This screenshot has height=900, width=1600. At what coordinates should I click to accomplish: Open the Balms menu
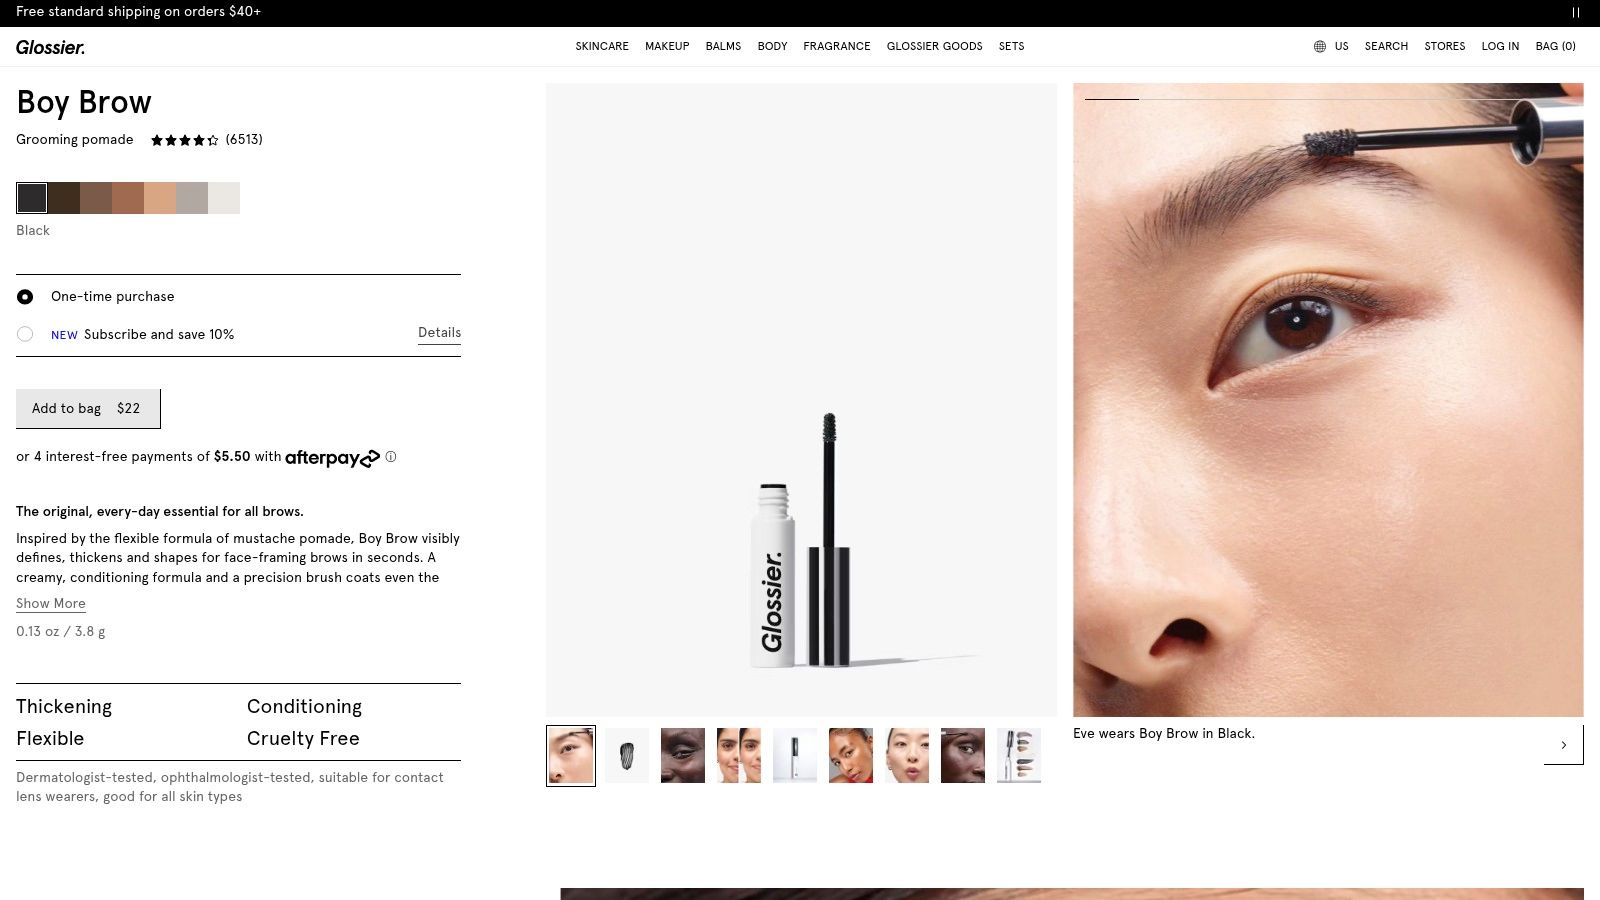coord(723,46)
